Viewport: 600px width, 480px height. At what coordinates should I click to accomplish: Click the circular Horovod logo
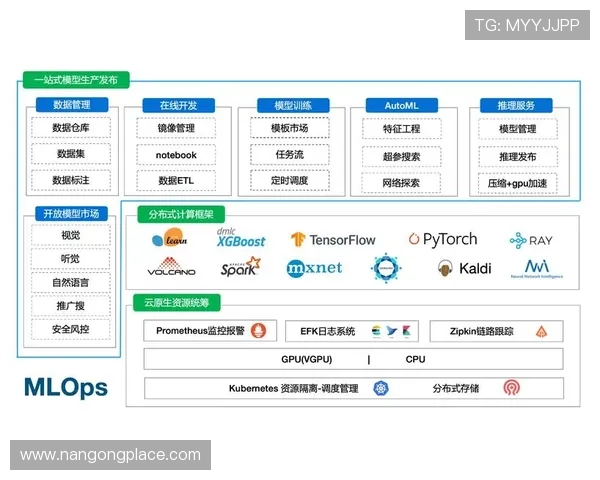point(386,268)
